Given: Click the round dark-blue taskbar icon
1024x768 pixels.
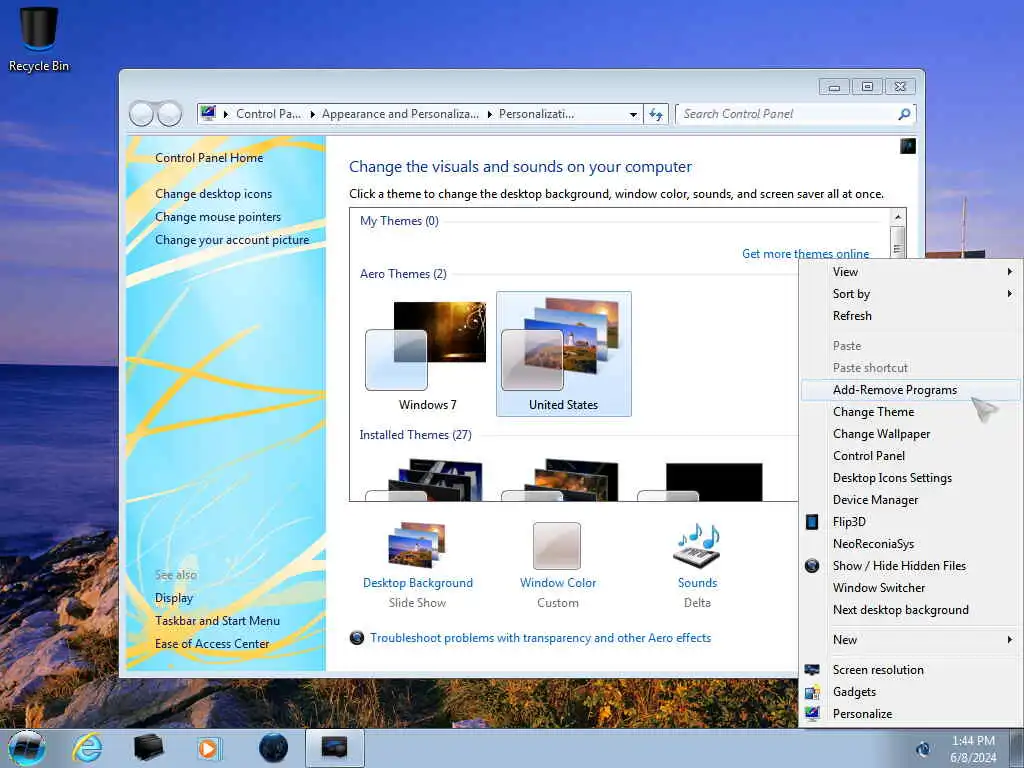Looking at the screenshot, I should click(x=273, y=748).
